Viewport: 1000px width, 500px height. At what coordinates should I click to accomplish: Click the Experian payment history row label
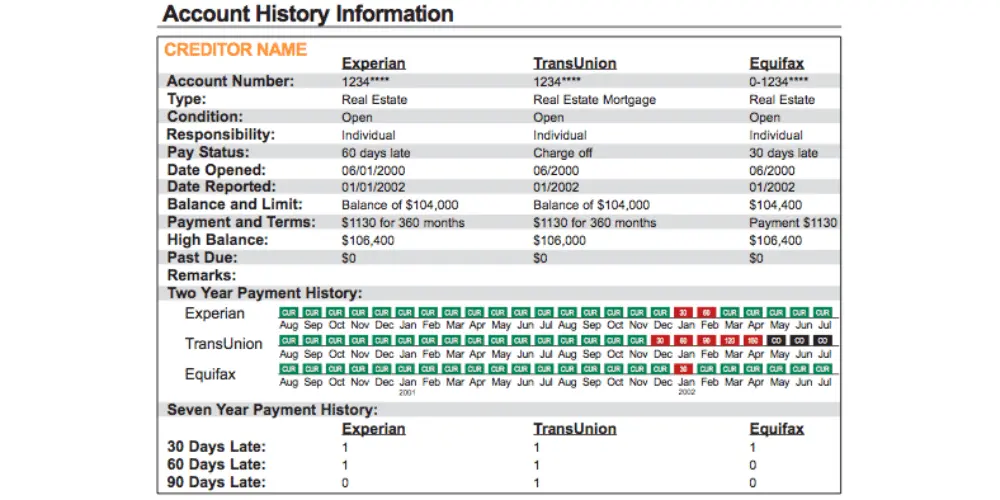tap(214, 314)
